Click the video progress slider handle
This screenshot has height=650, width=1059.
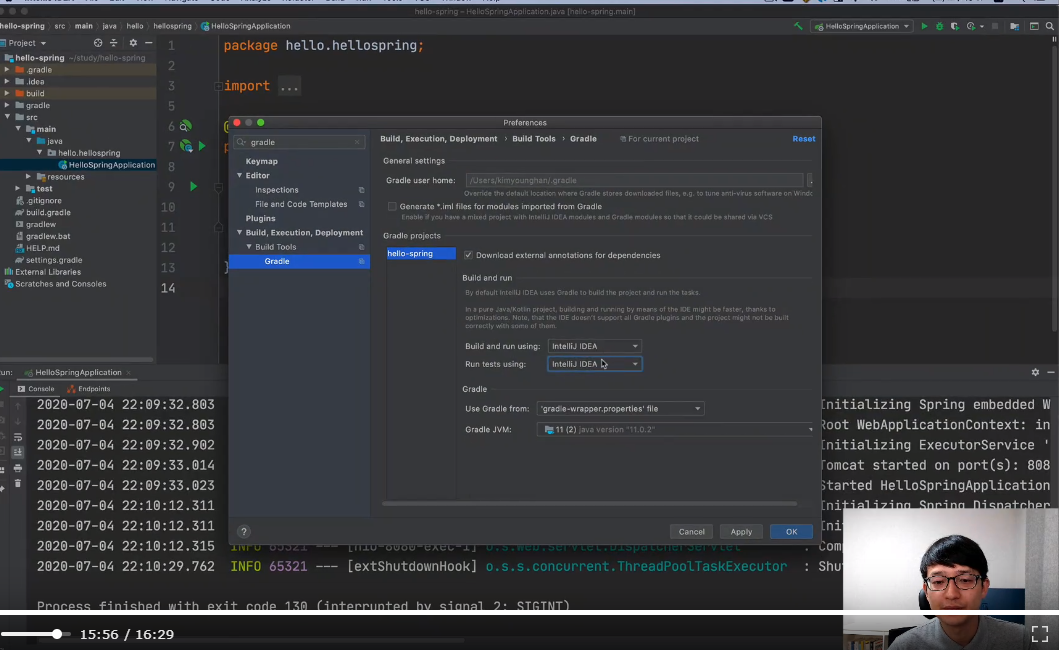pyautogui.click(x=57, y=634)
